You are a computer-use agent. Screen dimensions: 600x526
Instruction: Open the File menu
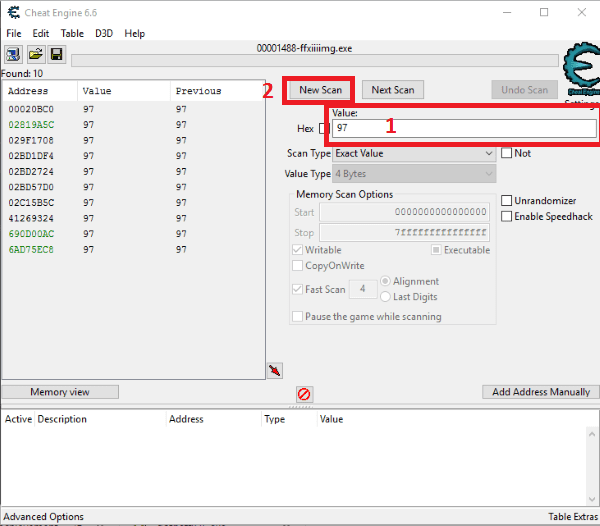pos(14,33)
